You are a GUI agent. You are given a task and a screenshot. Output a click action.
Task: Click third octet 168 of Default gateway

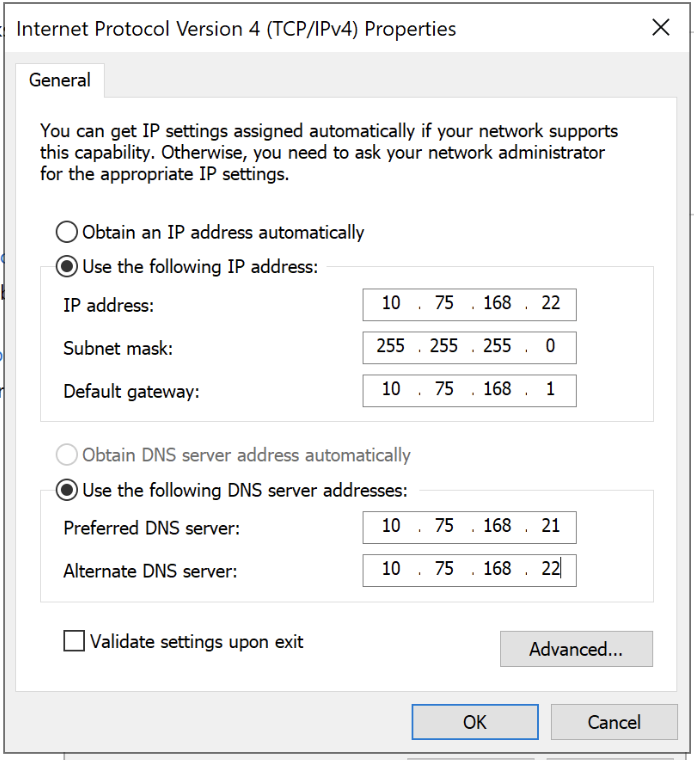click(x=497, y=389)
